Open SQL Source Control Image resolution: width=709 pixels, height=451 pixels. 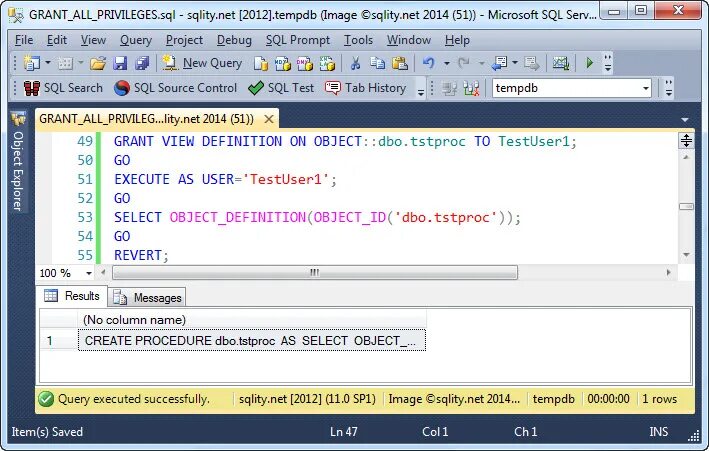(175, 88)
